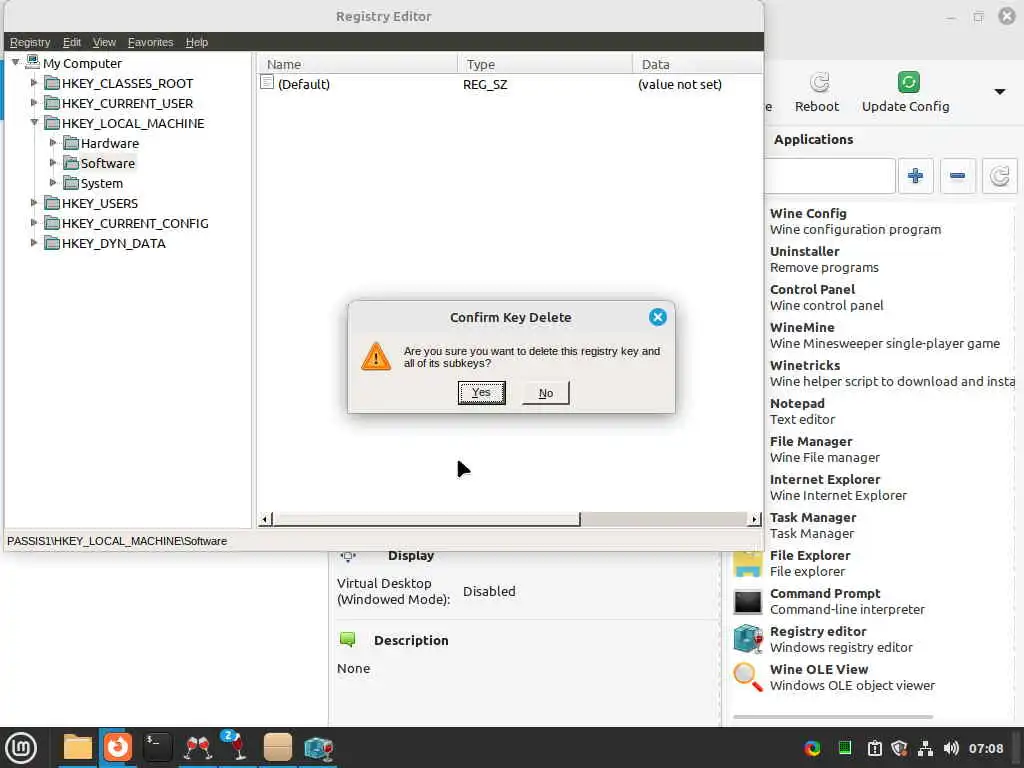
Task: Close the Confirm Key Delete dialog
Action: point(658,317)
